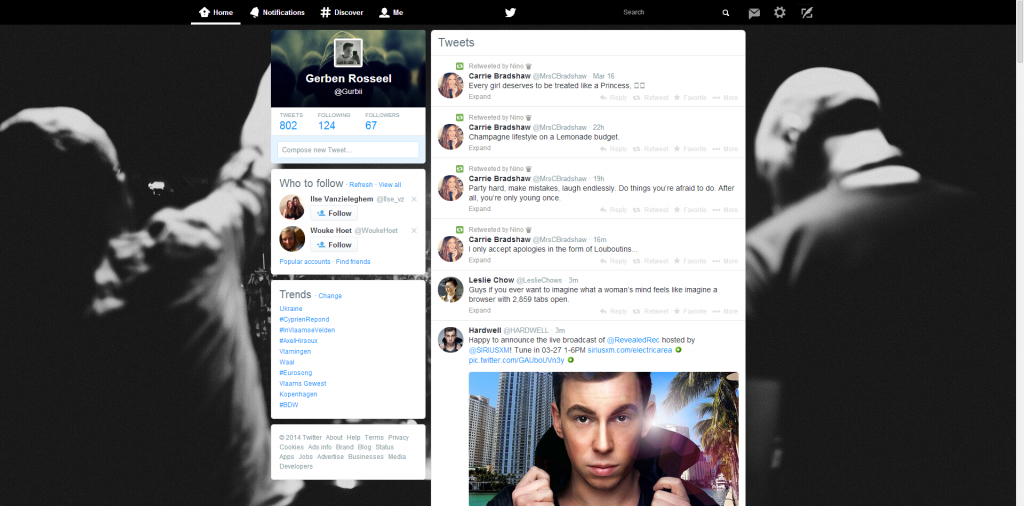This screenshot has width=1024, height=506.
Task: Click the Compose new Tweet box
Action: [x=348, y=150]
